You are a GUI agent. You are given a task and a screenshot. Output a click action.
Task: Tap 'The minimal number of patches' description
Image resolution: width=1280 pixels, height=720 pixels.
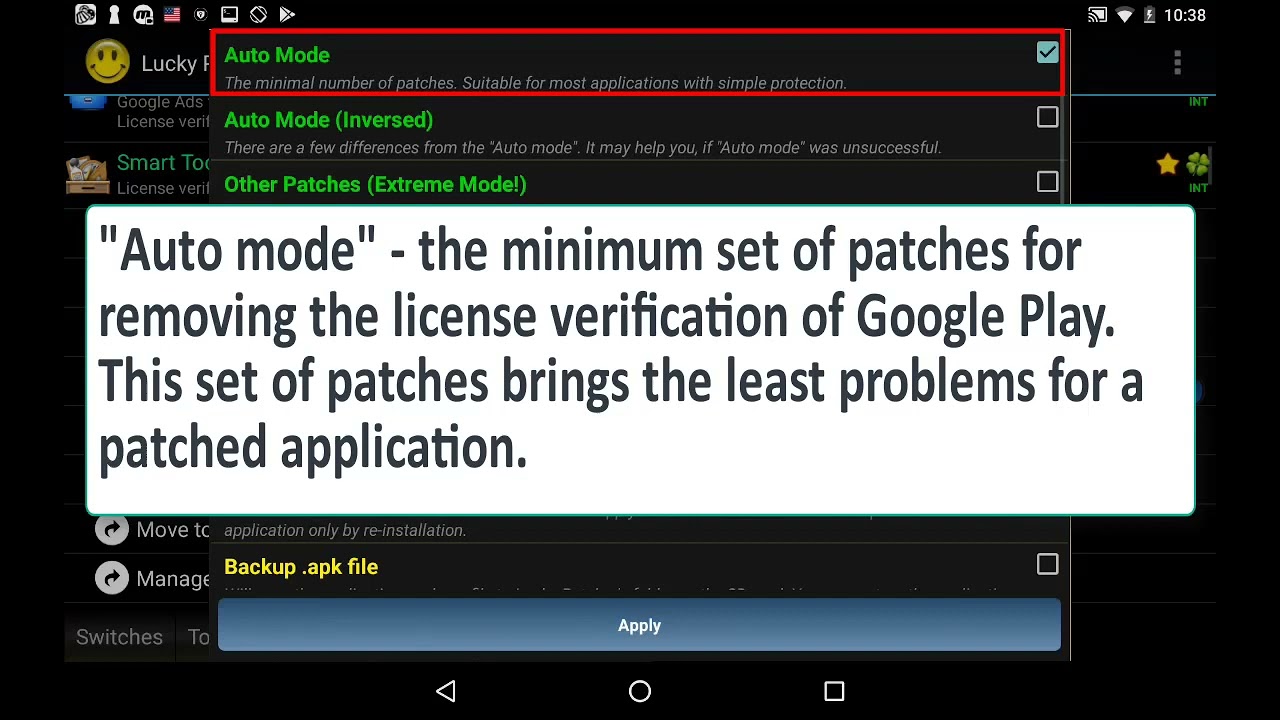click(535, 83)
